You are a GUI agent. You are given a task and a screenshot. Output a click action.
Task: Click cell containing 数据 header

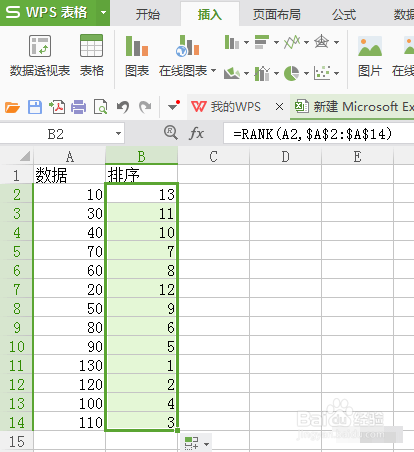(69, 174)
